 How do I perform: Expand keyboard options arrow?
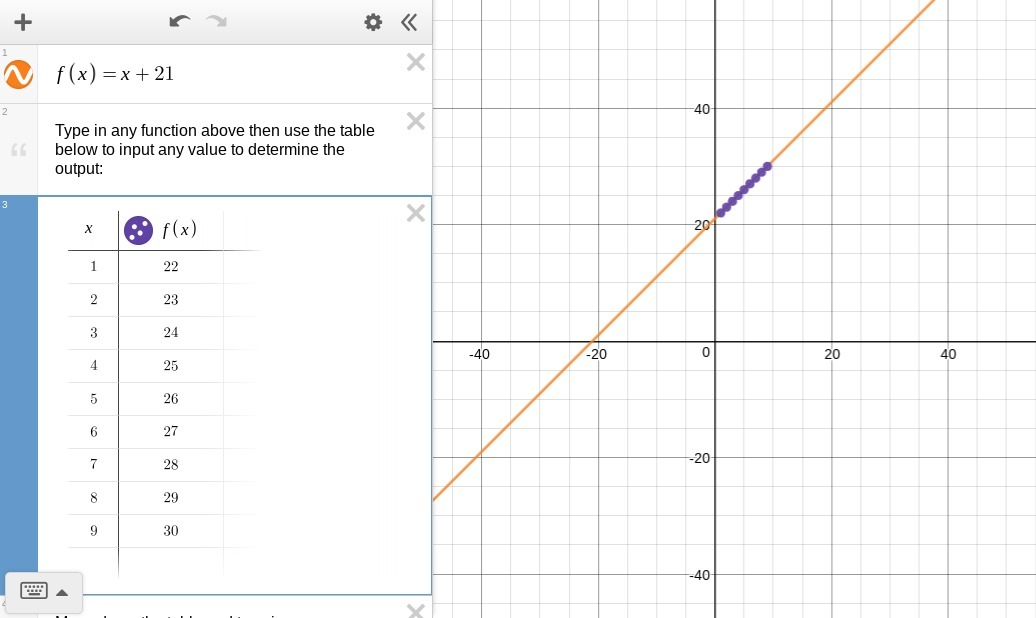tap(62, 592)
